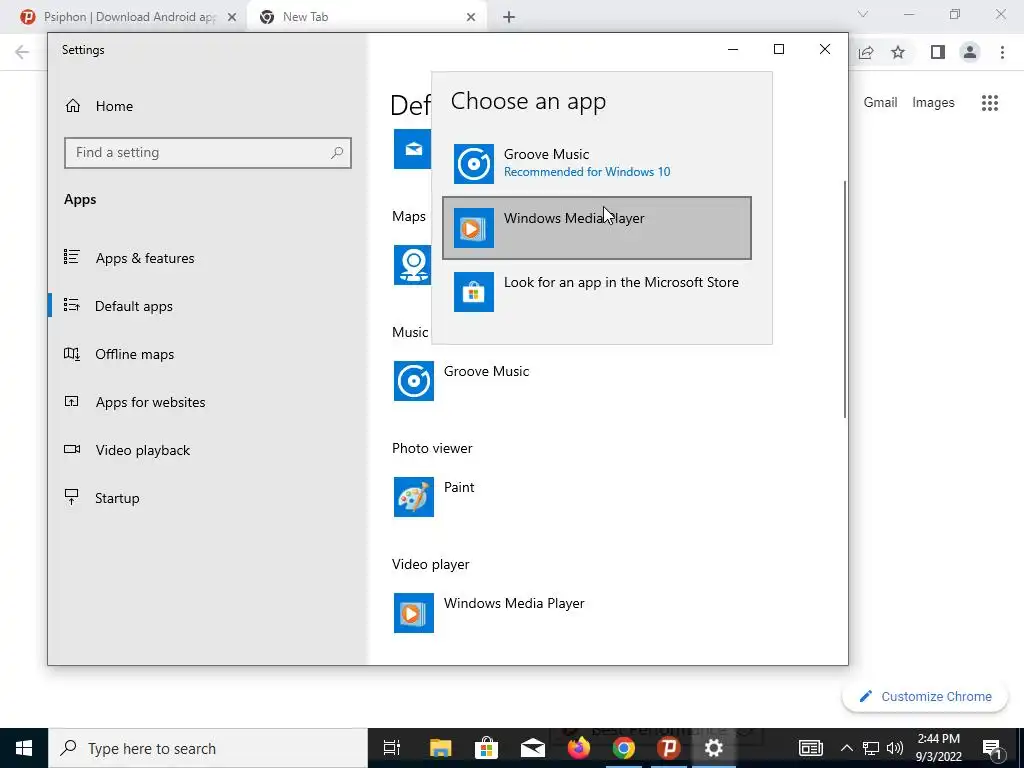Choose Windows Media Player in the popup list

596,228
